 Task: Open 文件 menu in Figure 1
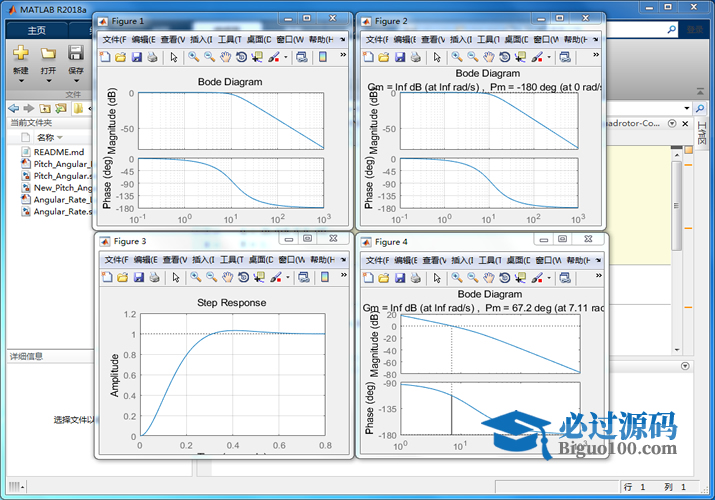(x=111, y=39)
